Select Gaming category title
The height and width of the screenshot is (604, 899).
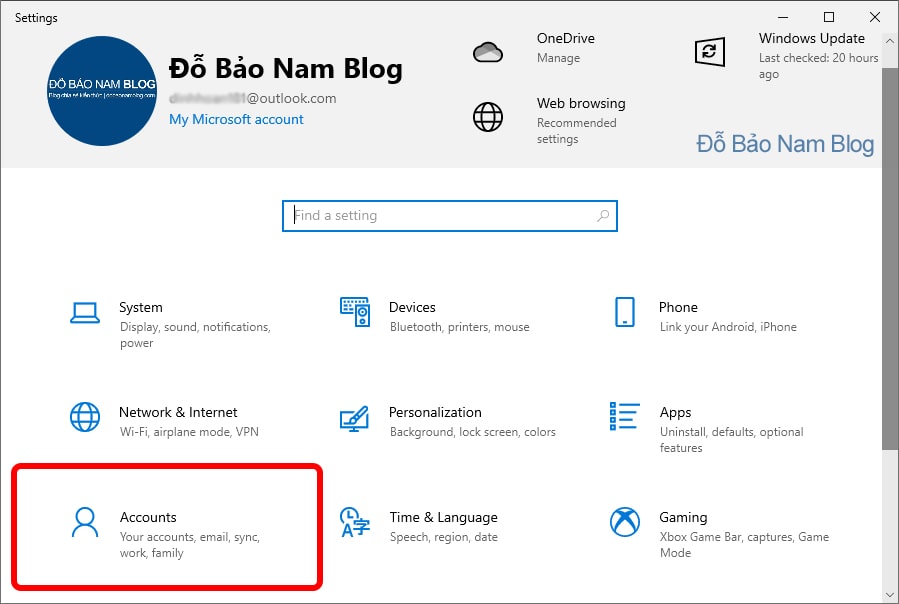(683, 517)
